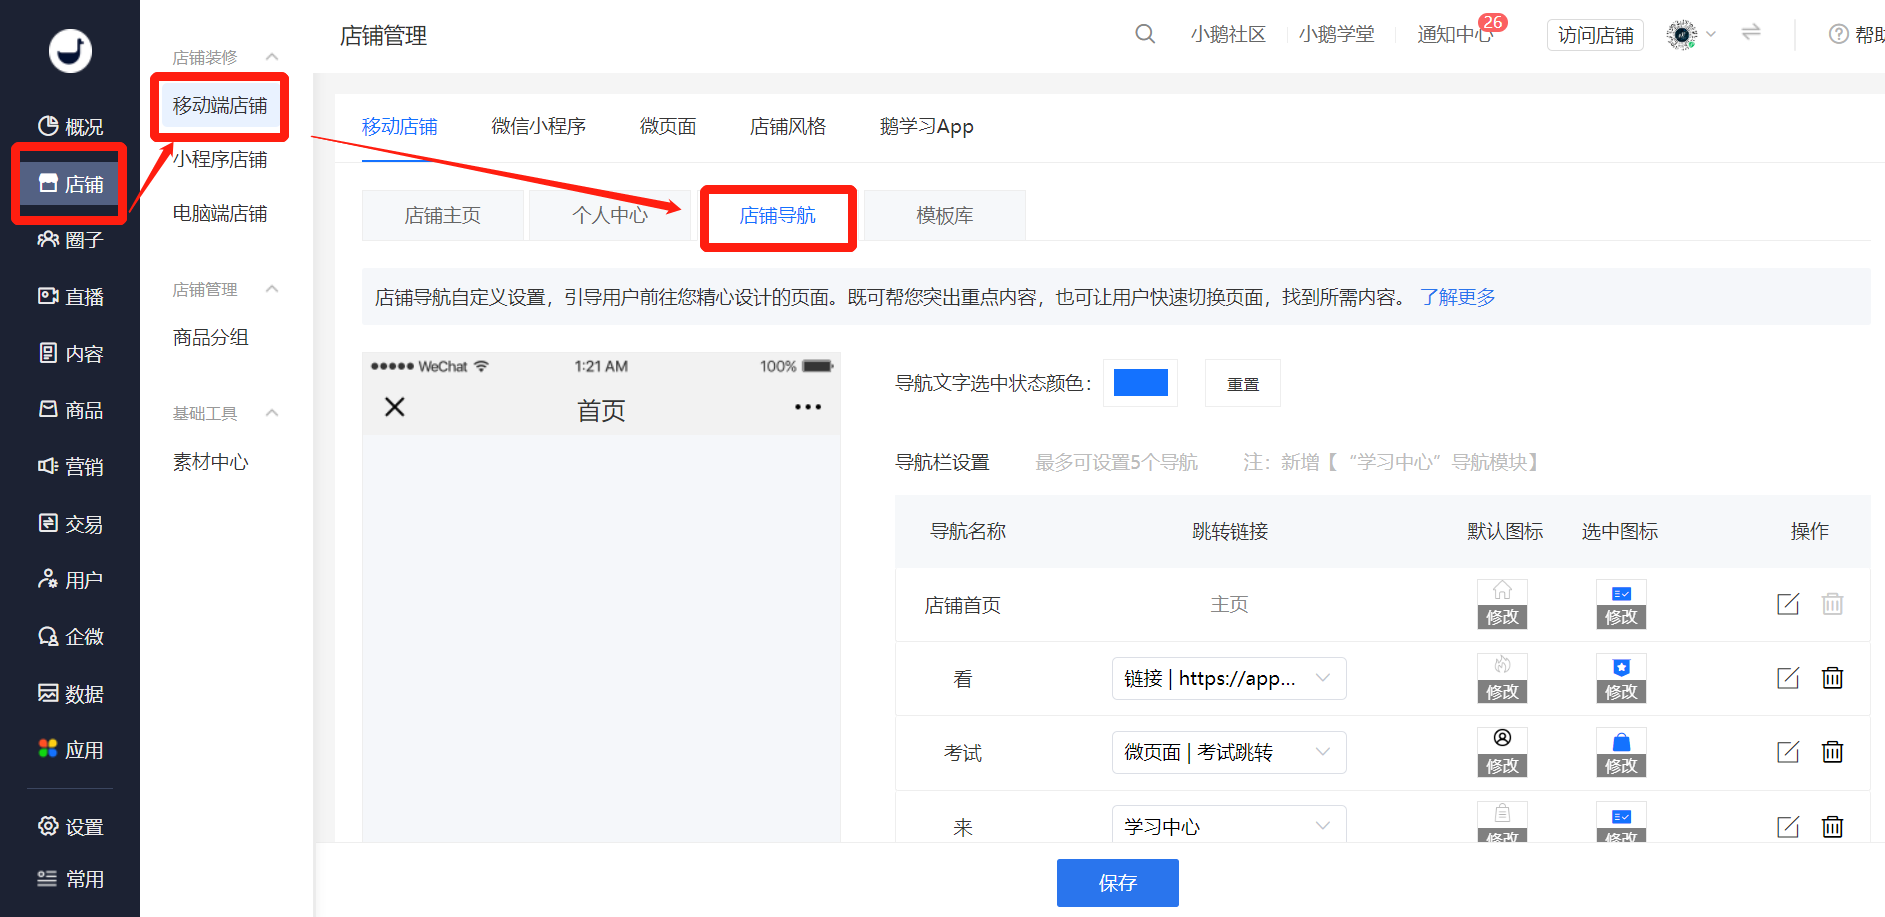The width and height of the screenshot is (1885, 917).
Task: Open 数据 in the left sidebar
Action: tap(70, 693)
